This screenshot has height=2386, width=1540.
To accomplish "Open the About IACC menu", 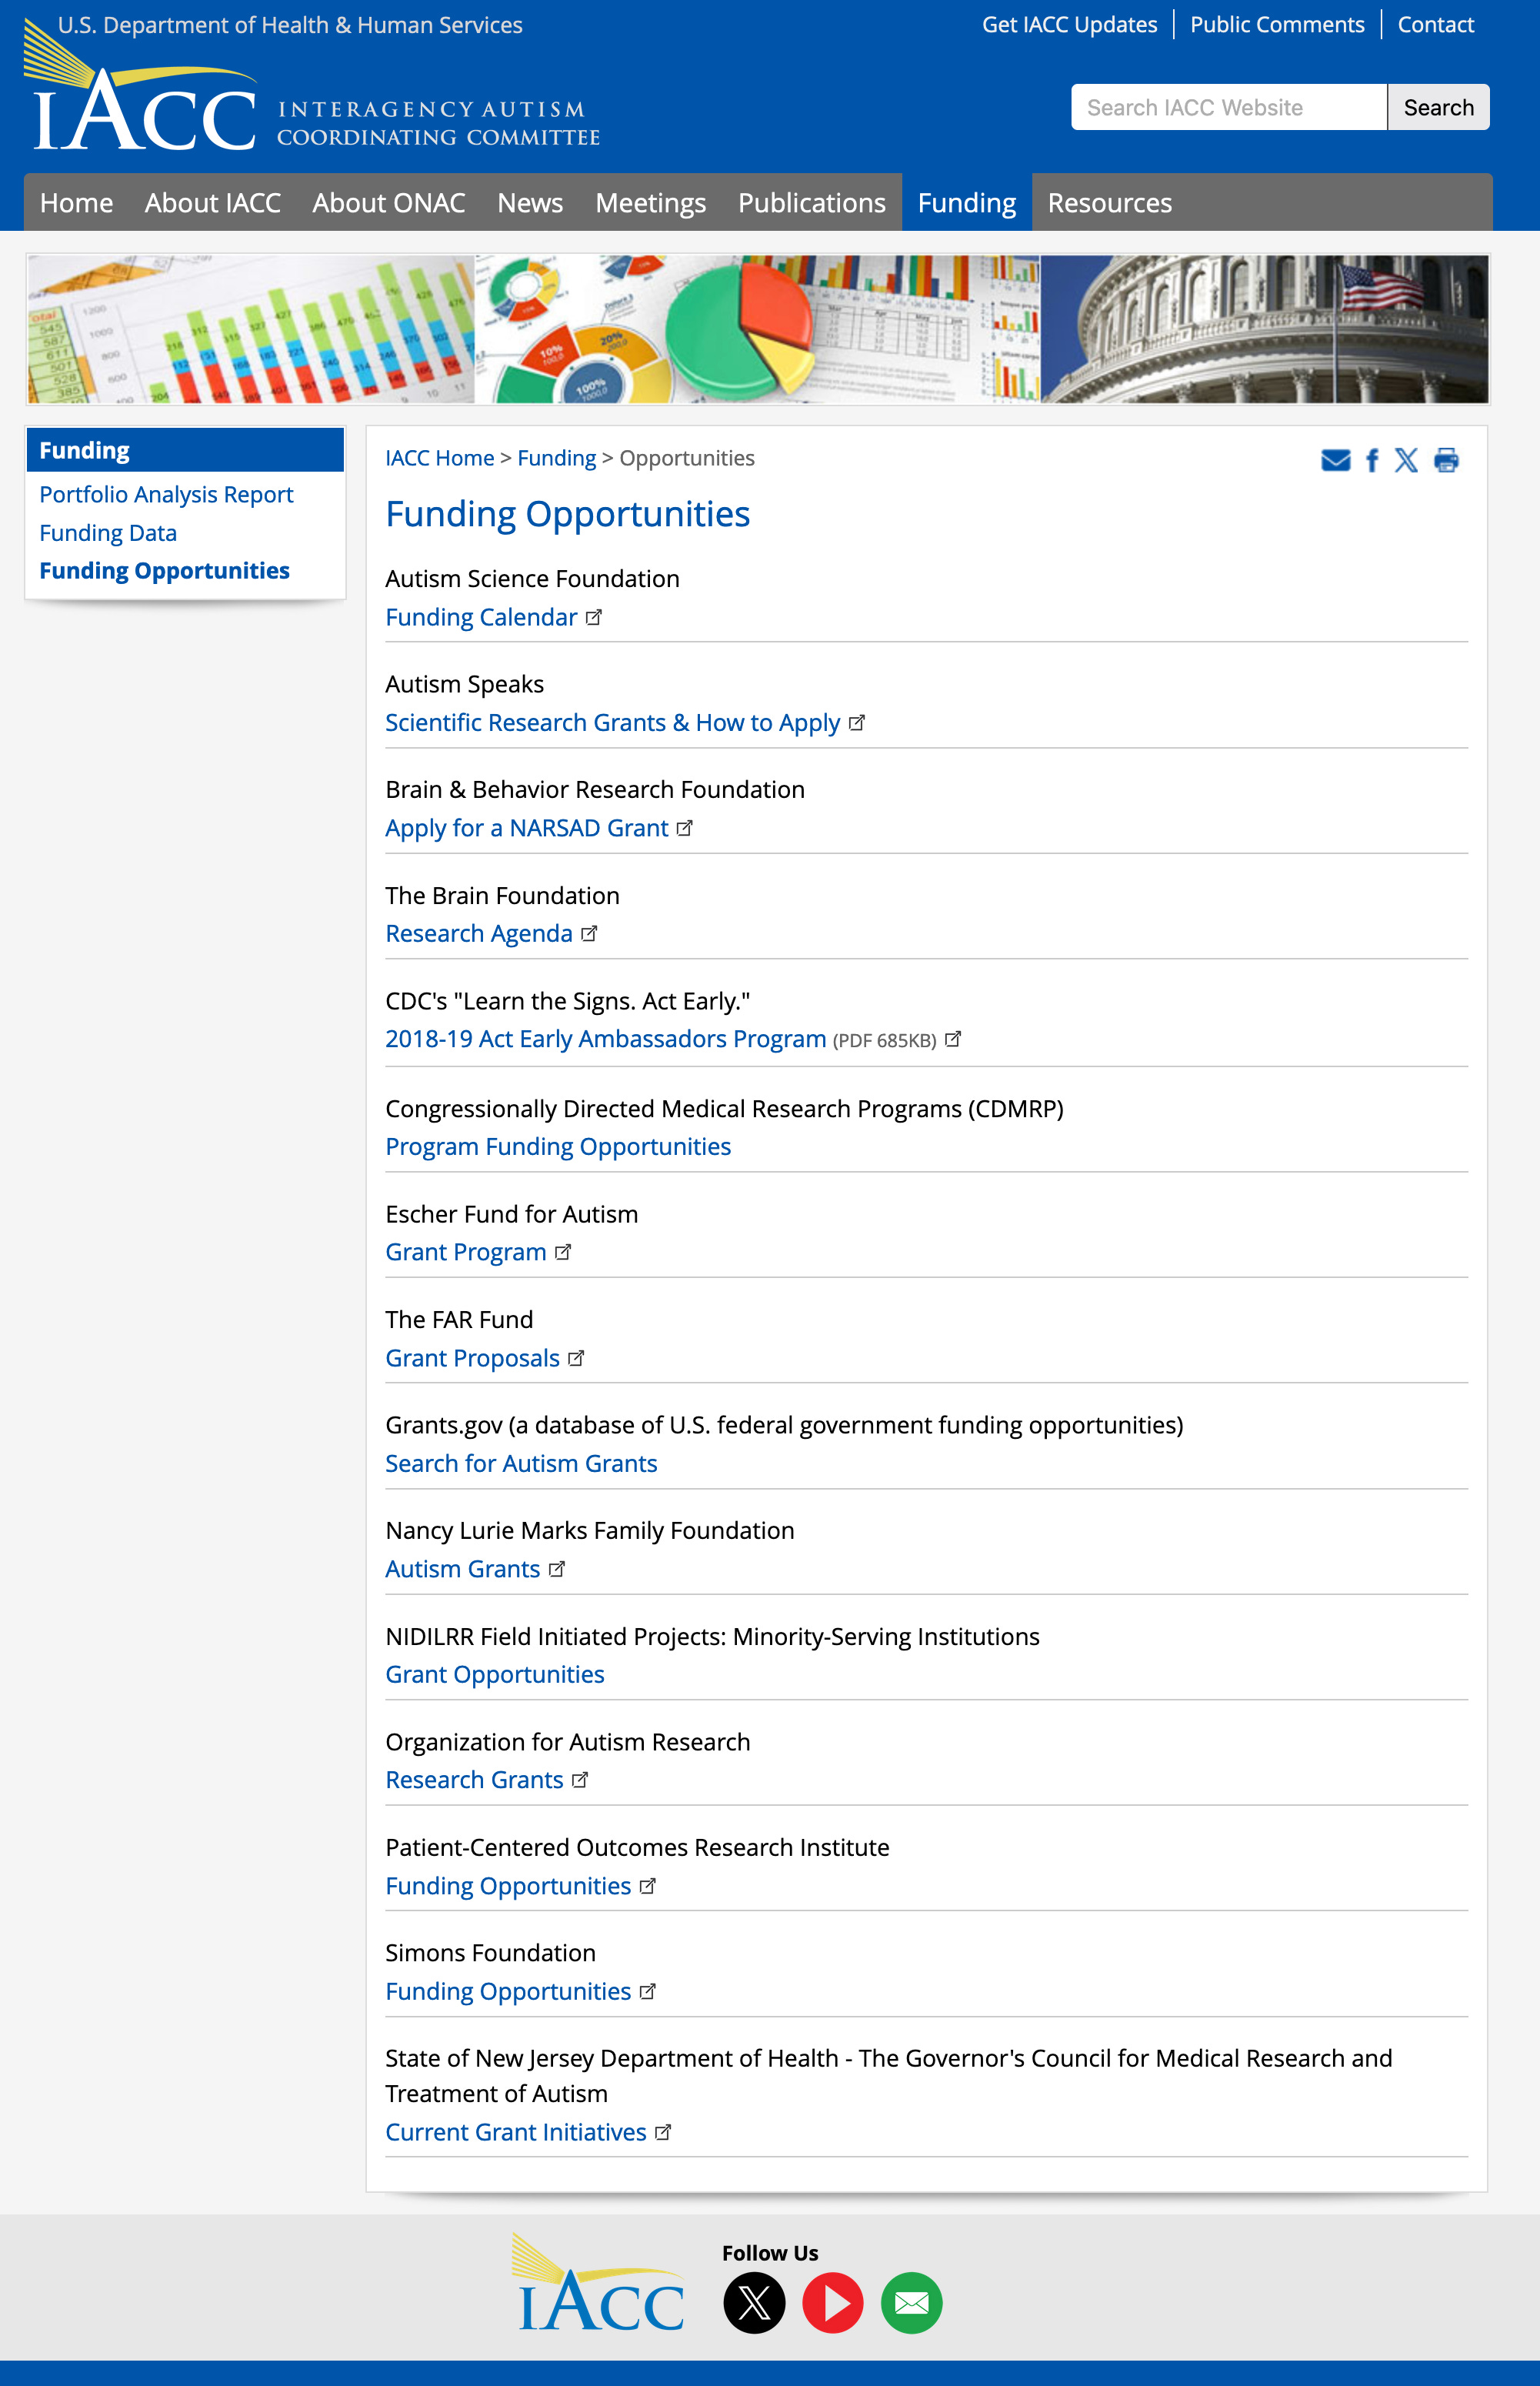I will coord(213,203).
